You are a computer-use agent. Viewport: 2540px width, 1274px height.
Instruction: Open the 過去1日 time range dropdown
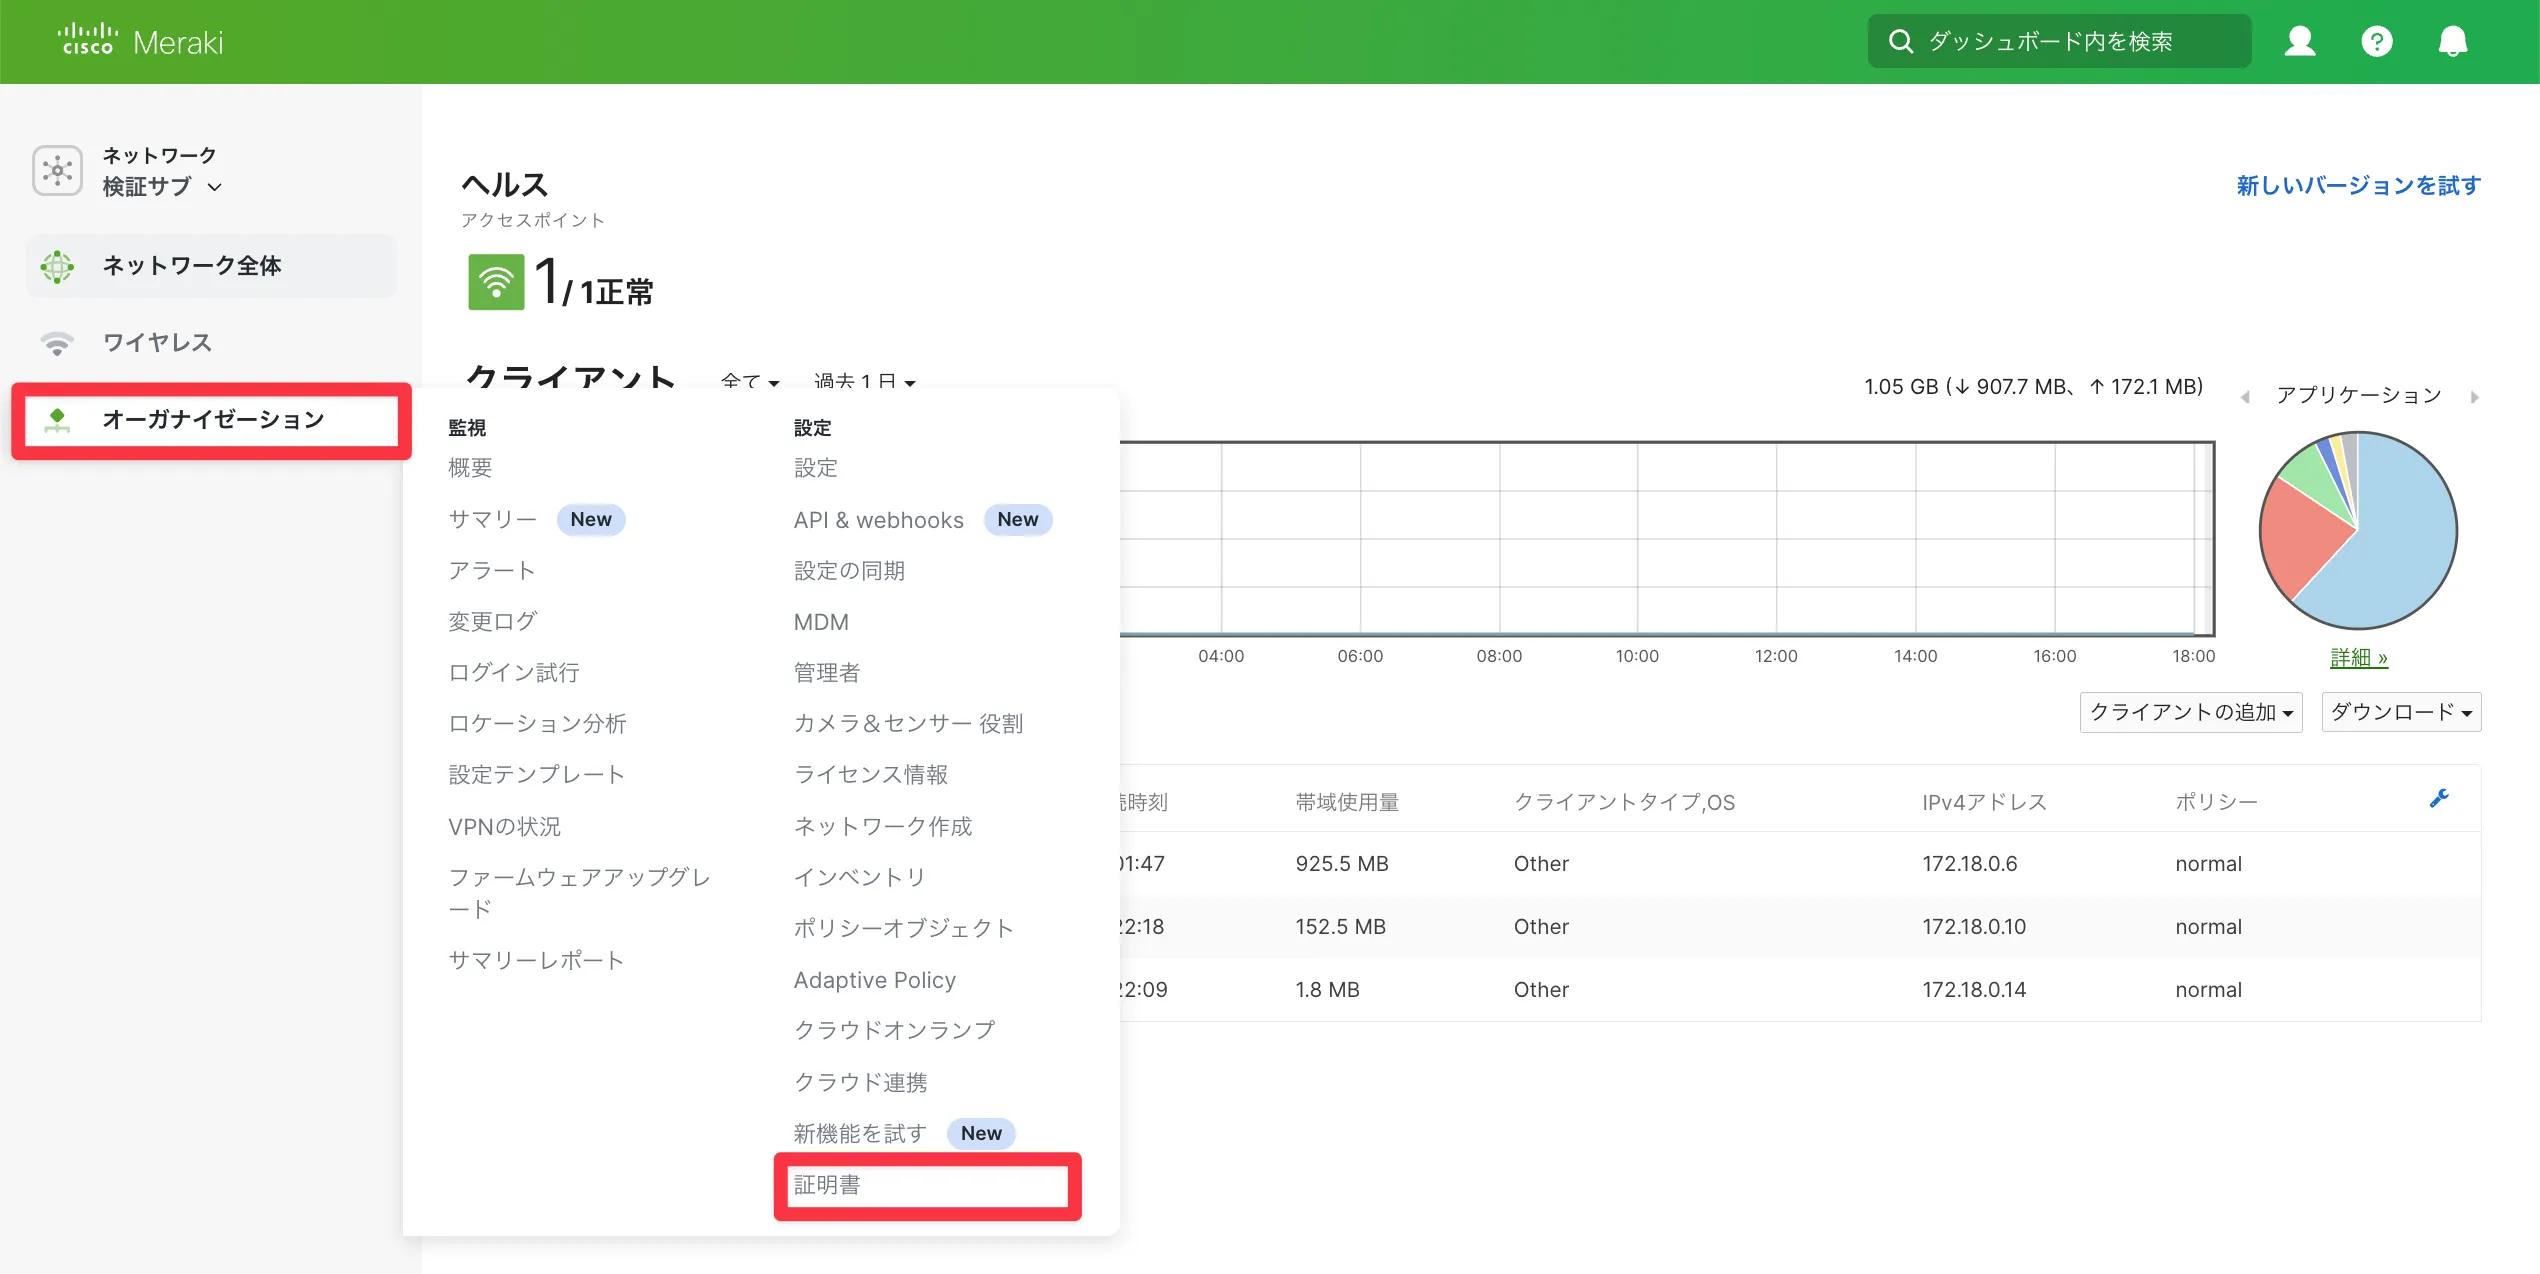[864, 381]
